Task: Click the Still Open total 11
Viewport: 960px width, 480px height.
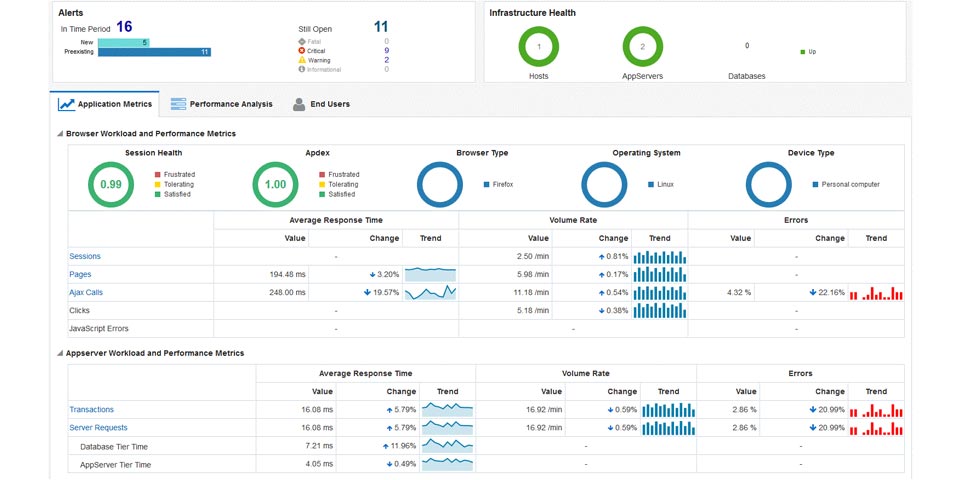Action: tap(381, 27)
